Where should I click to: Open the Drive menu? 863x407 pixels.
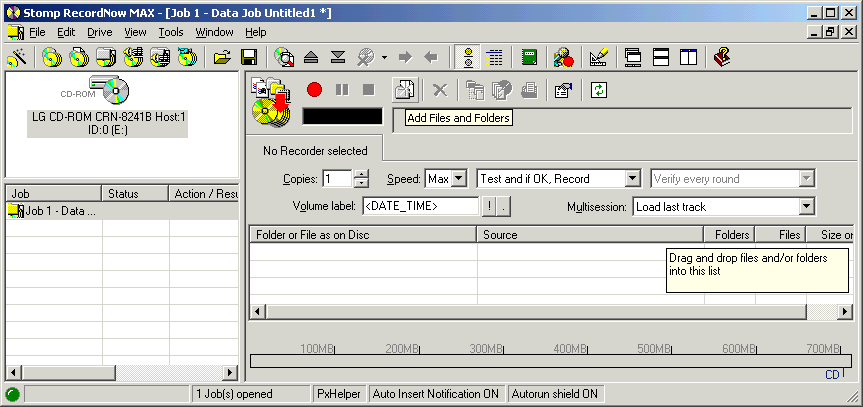tap(100, 32)
